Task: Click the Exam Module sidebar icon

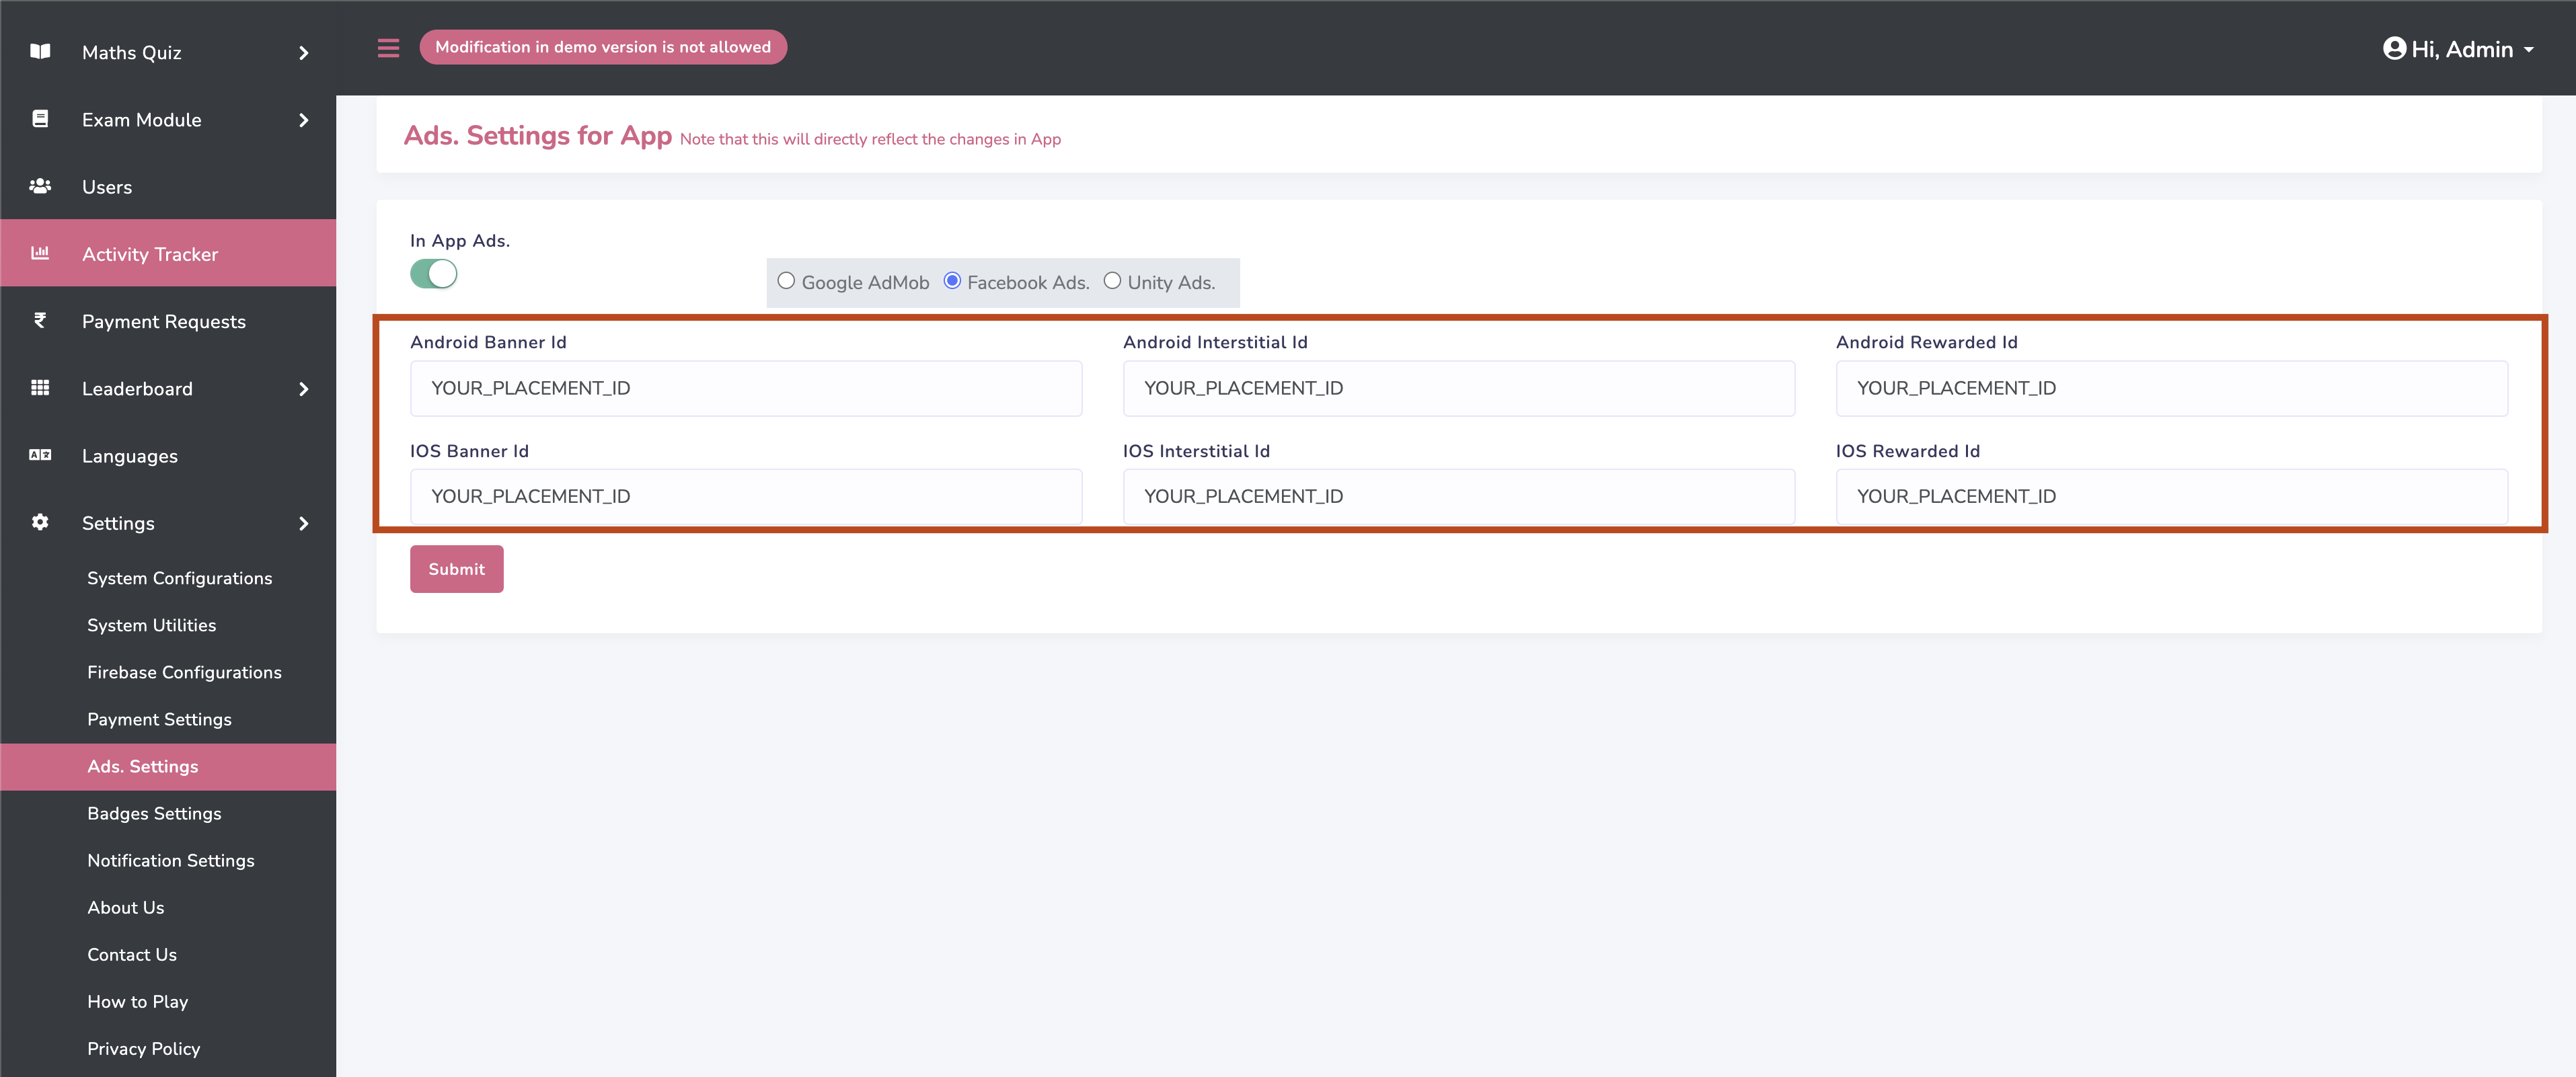Action: click(x=40, y=119)
